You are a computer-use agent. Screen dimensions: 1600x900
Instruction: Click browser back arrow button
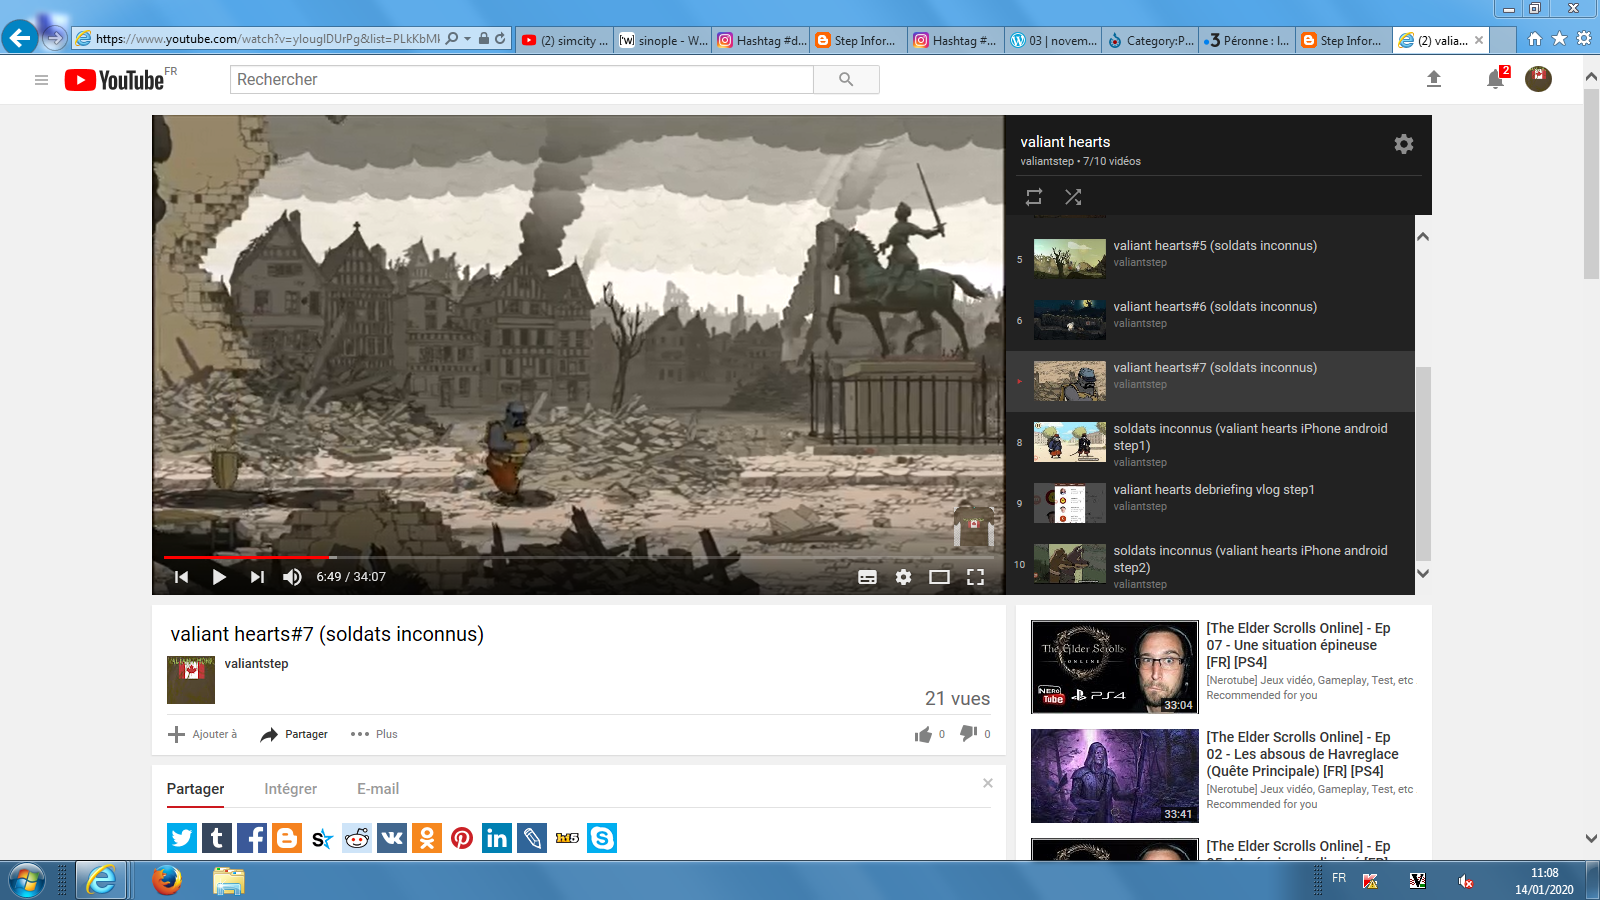20,38
